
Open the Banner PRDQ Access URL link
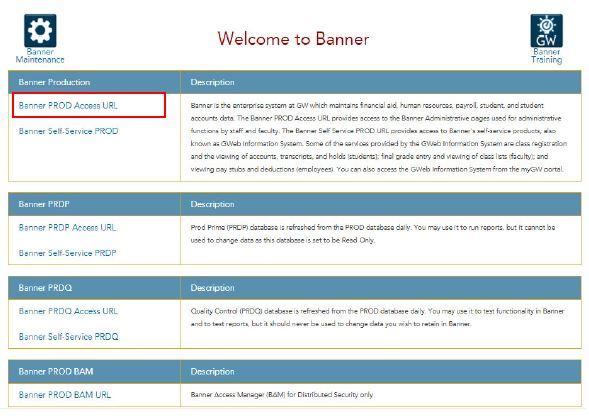pos(68,311)
